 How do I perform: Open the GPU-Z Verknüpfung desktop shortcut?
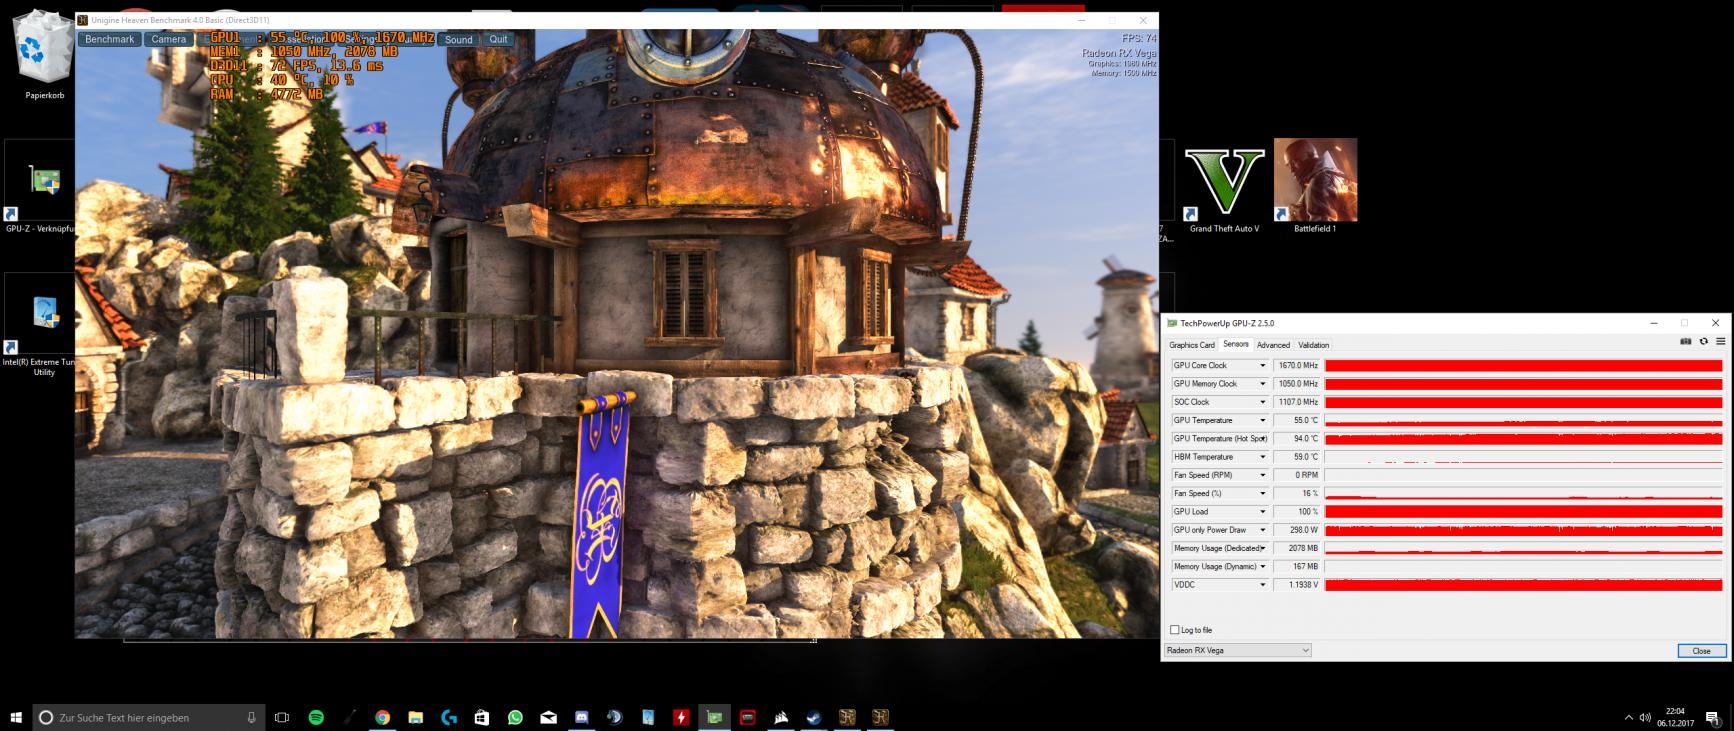[40, 188]
